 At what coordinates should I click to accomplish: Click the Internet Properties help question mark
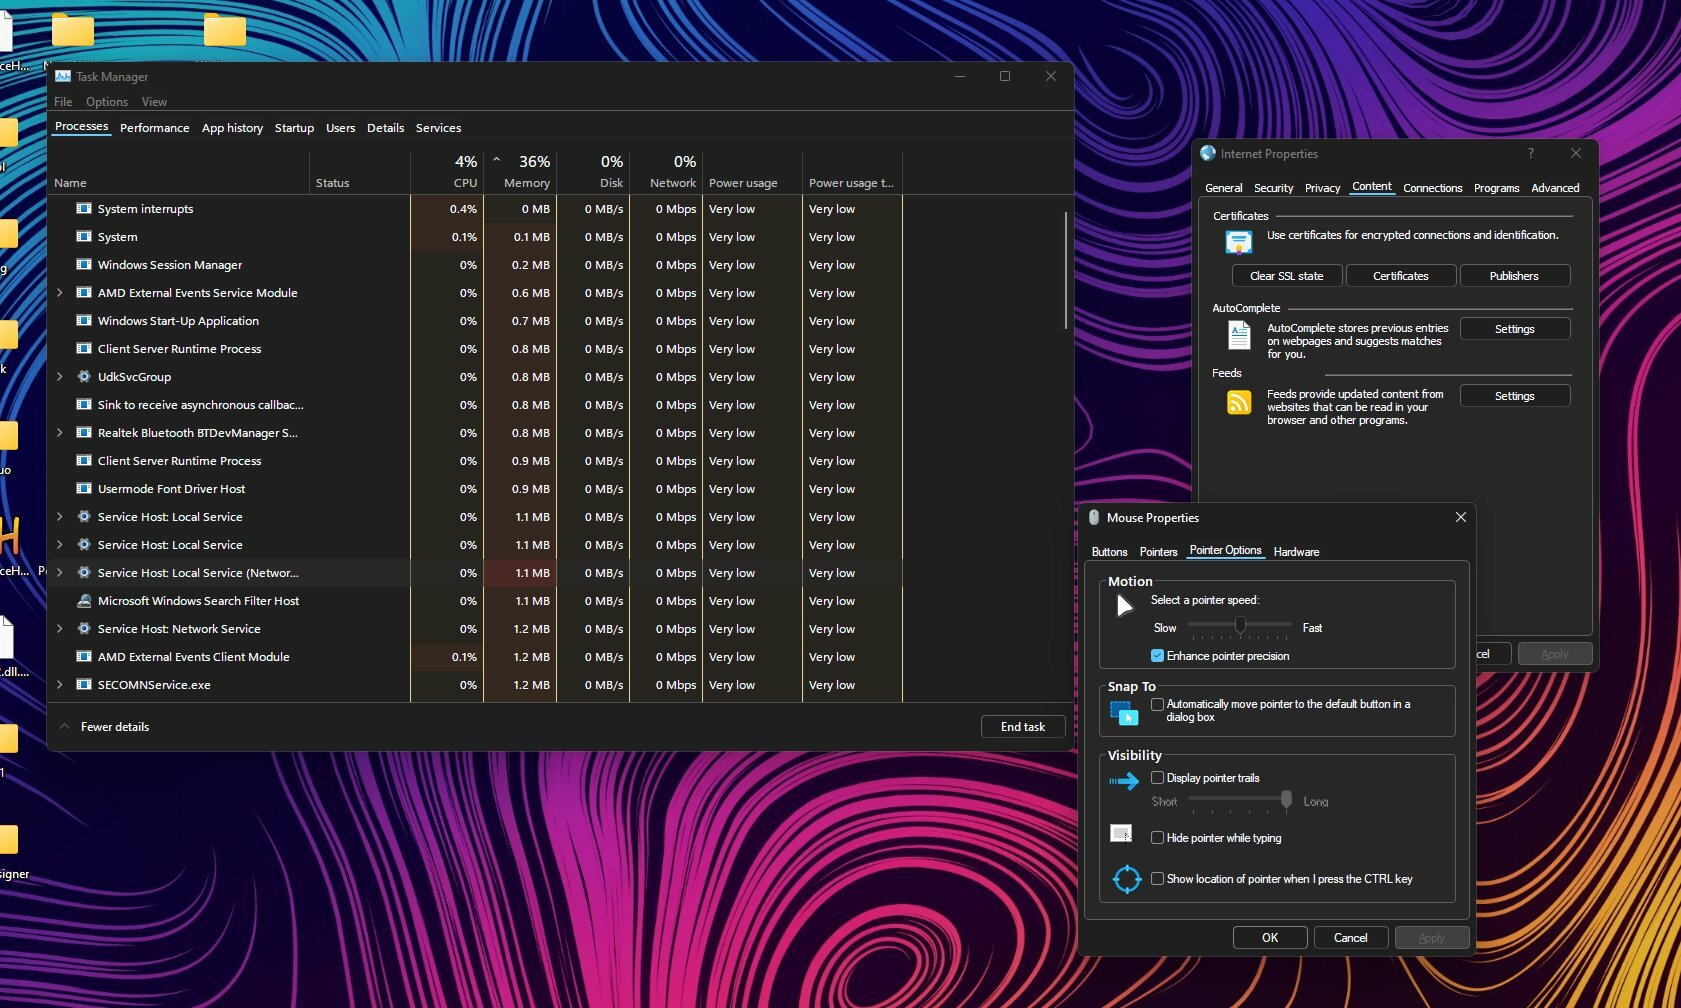(1530, 153)
